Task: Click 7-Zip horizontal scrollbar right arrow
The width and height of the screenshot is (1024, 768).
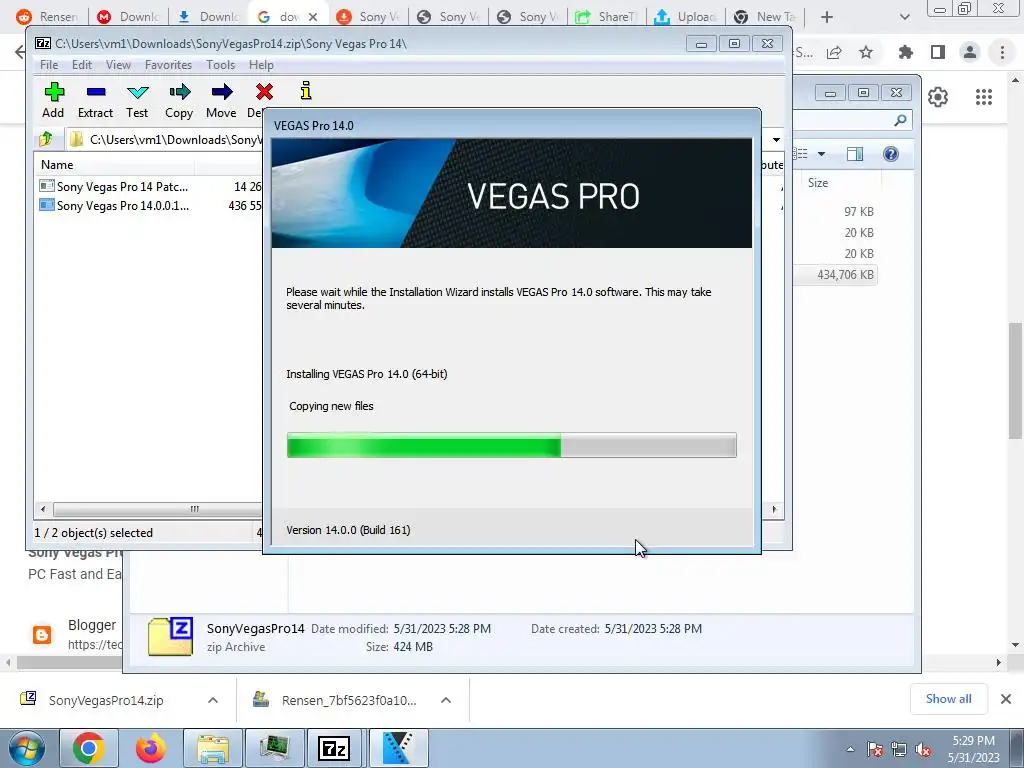Action: click(x=775, y=509)
